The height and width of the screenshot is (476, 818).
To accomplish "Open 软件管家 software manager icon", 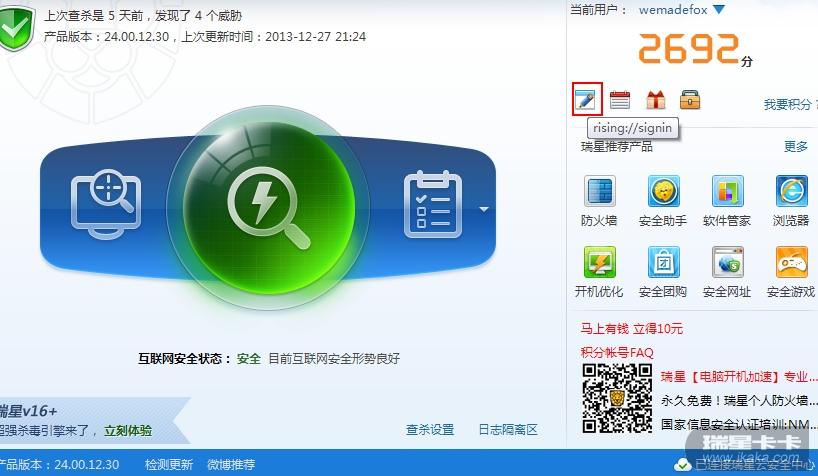I will (727, 192).
